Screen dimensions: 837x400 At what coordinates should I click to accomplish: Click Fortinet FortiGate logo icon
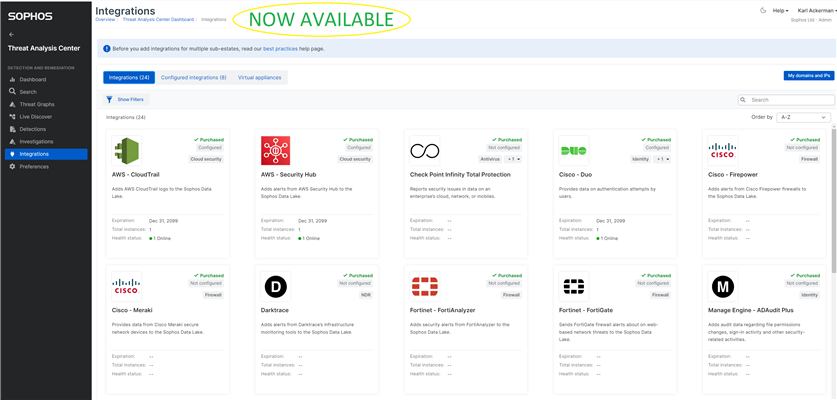point(574,287)
